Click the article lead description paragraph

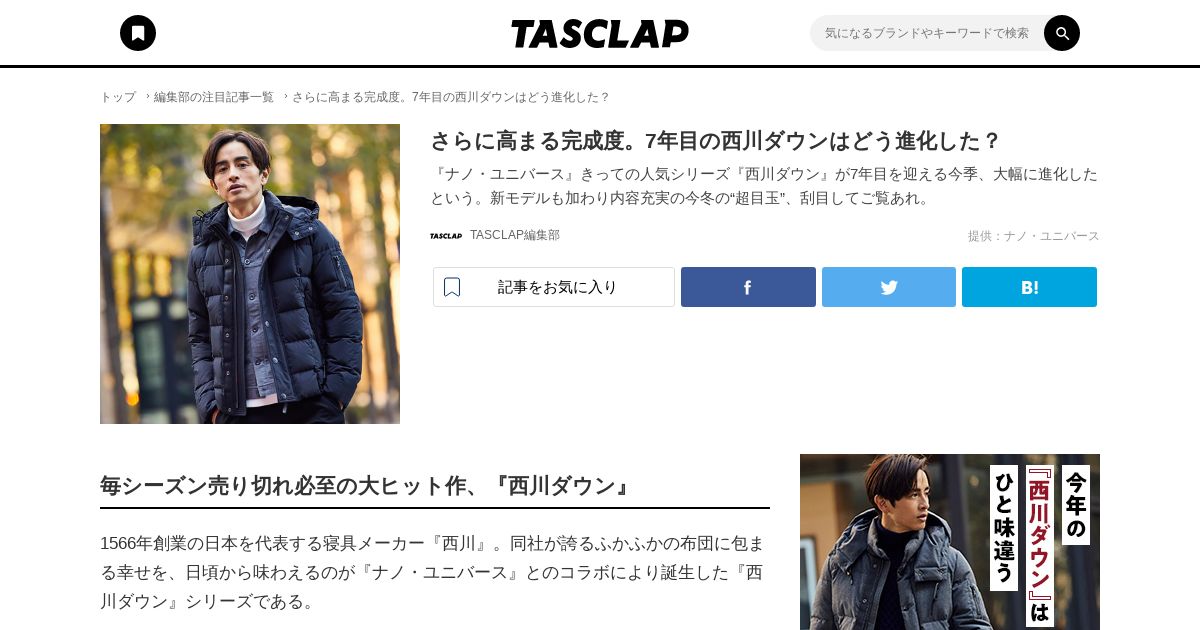click(764, 186)
